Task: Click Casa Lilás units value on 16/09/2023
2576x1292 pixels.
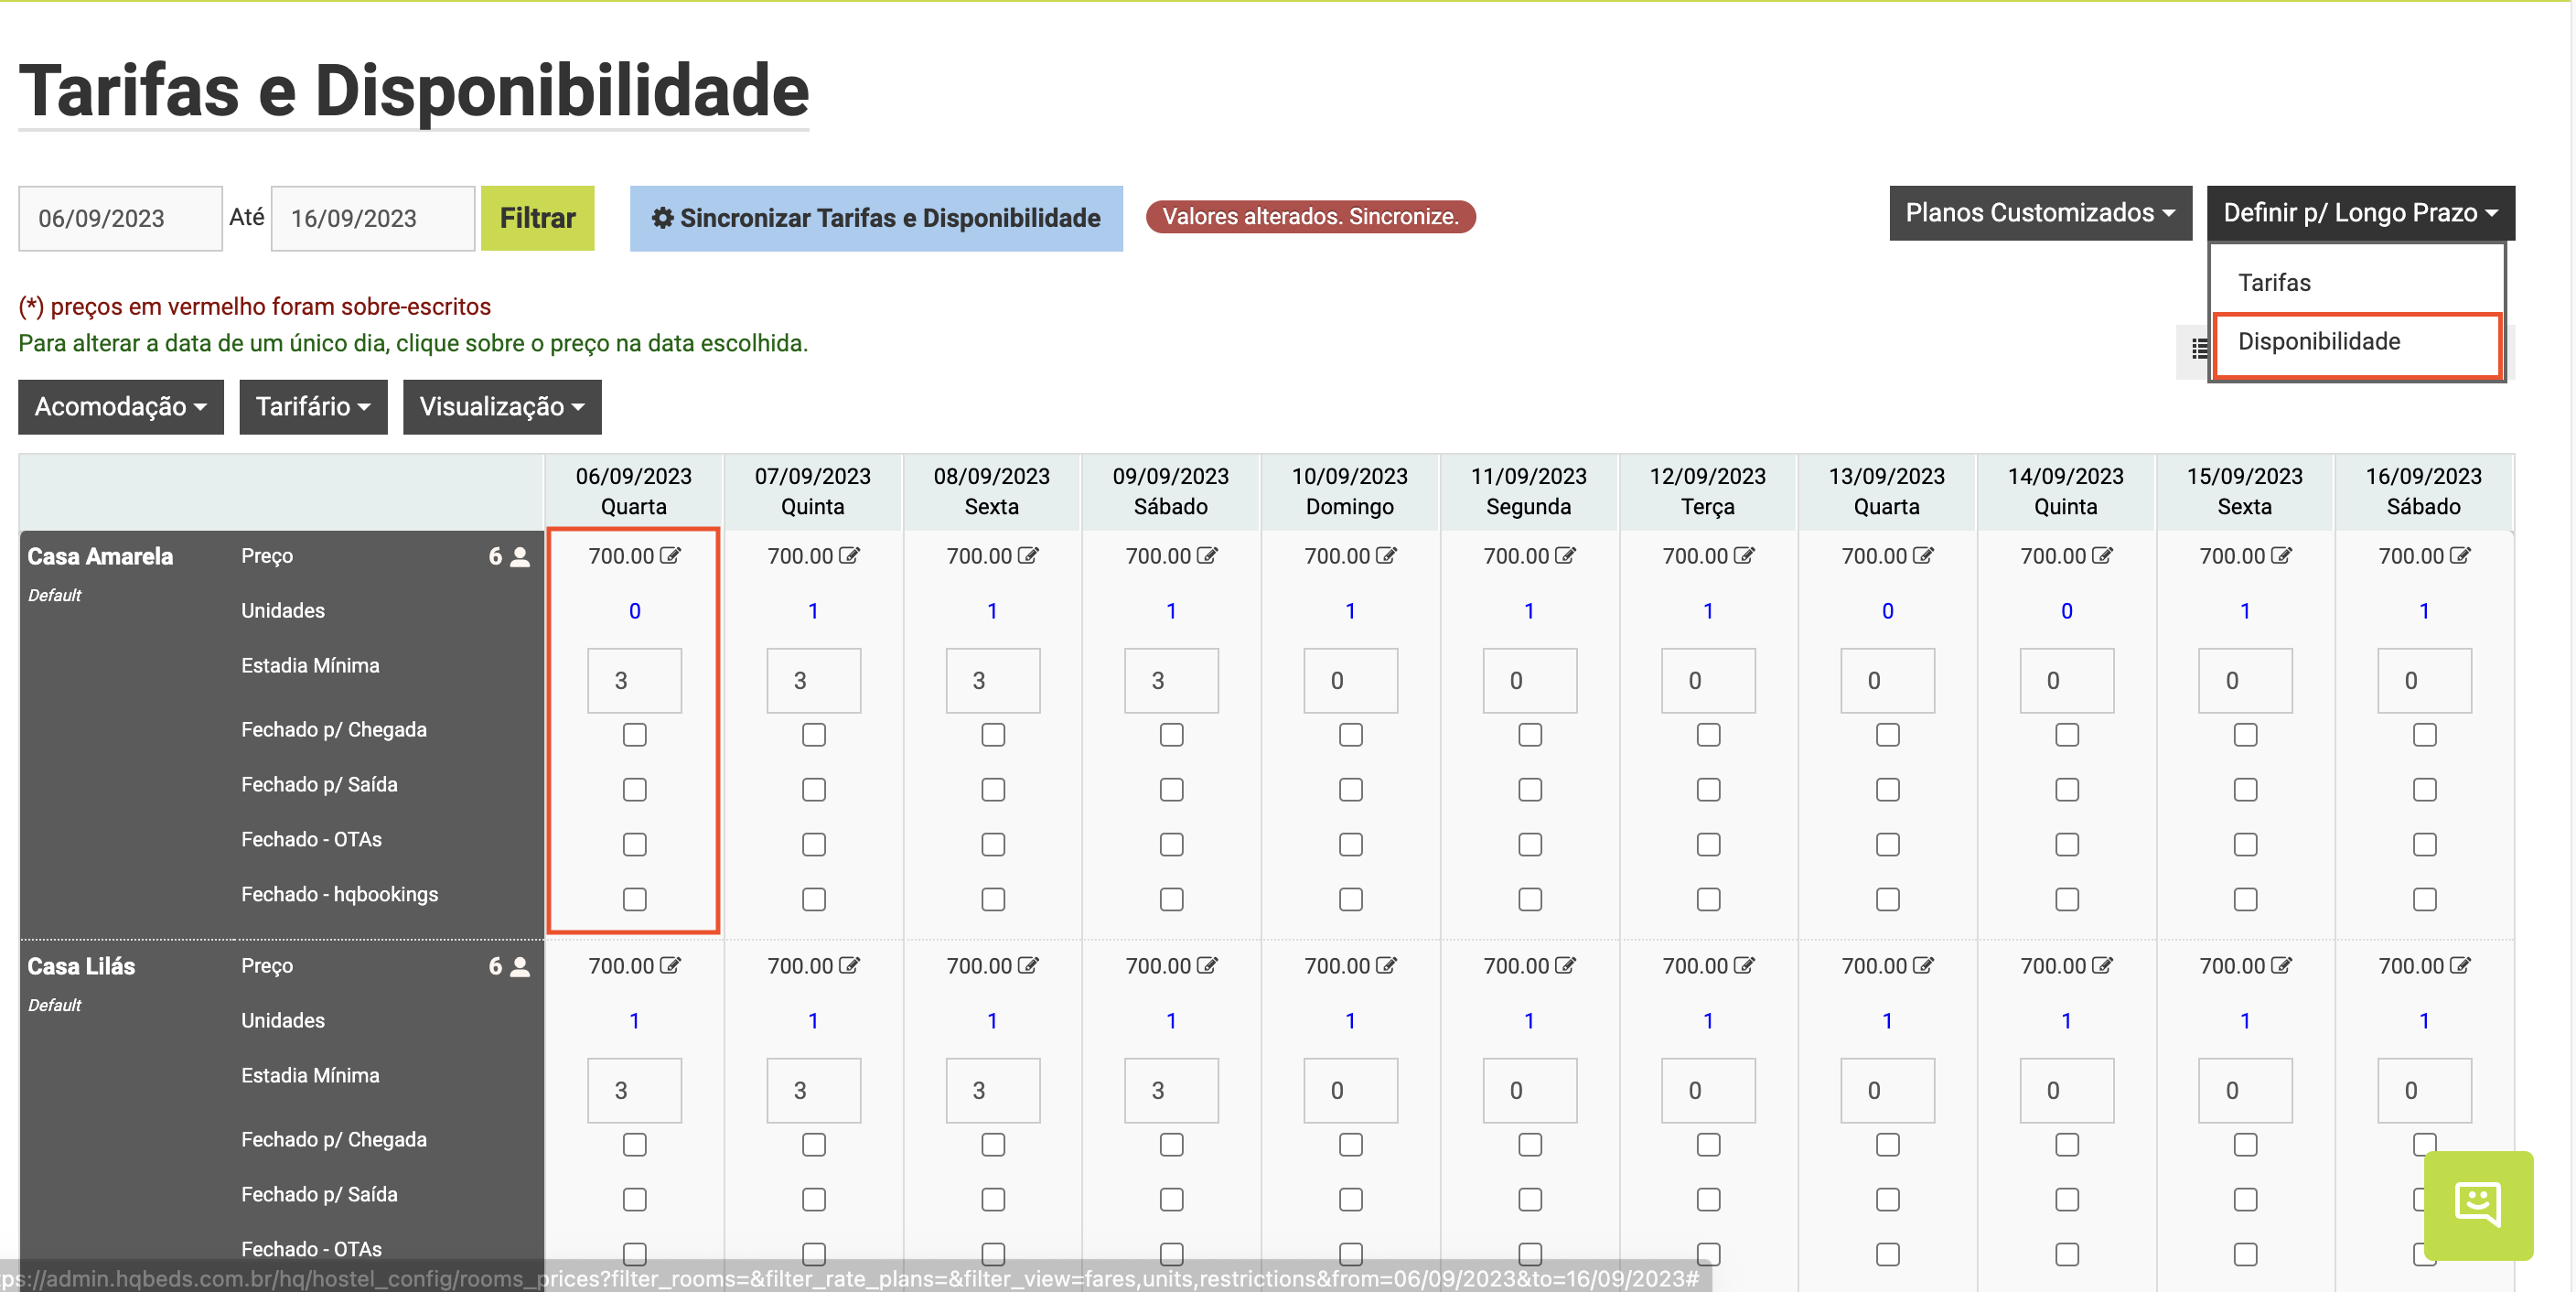Action: [2424, 1021]
